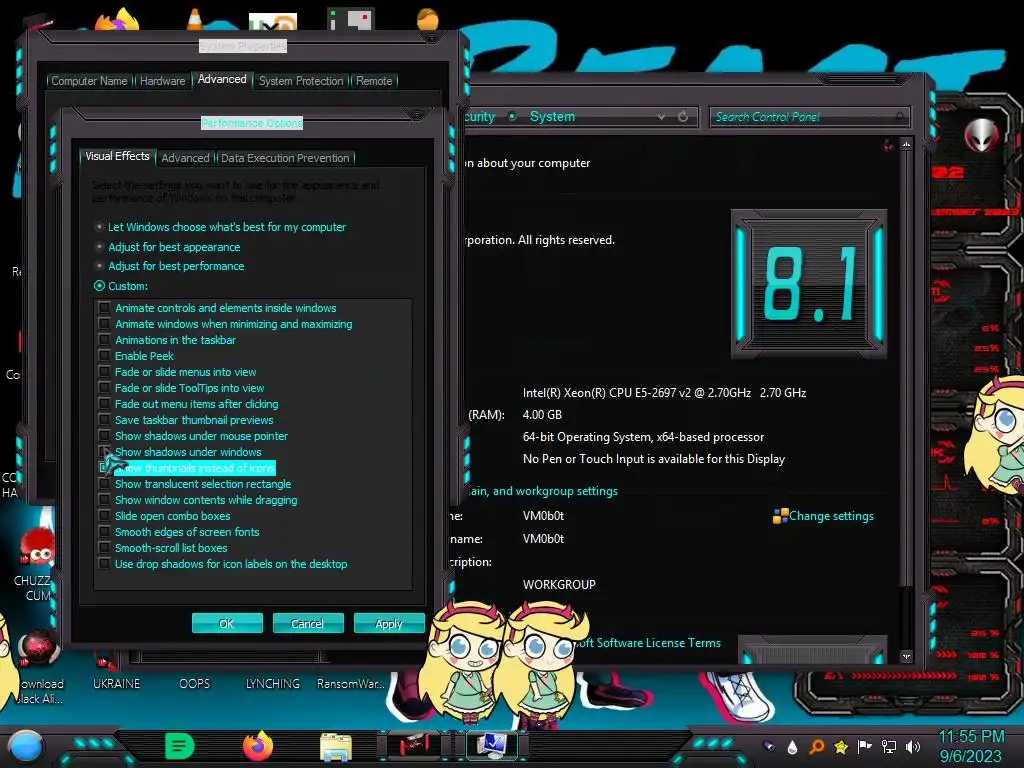This screenshot has width=1024, height=768.
Task: Check Fade or slide menus into view
Action: tap(104, 371)
